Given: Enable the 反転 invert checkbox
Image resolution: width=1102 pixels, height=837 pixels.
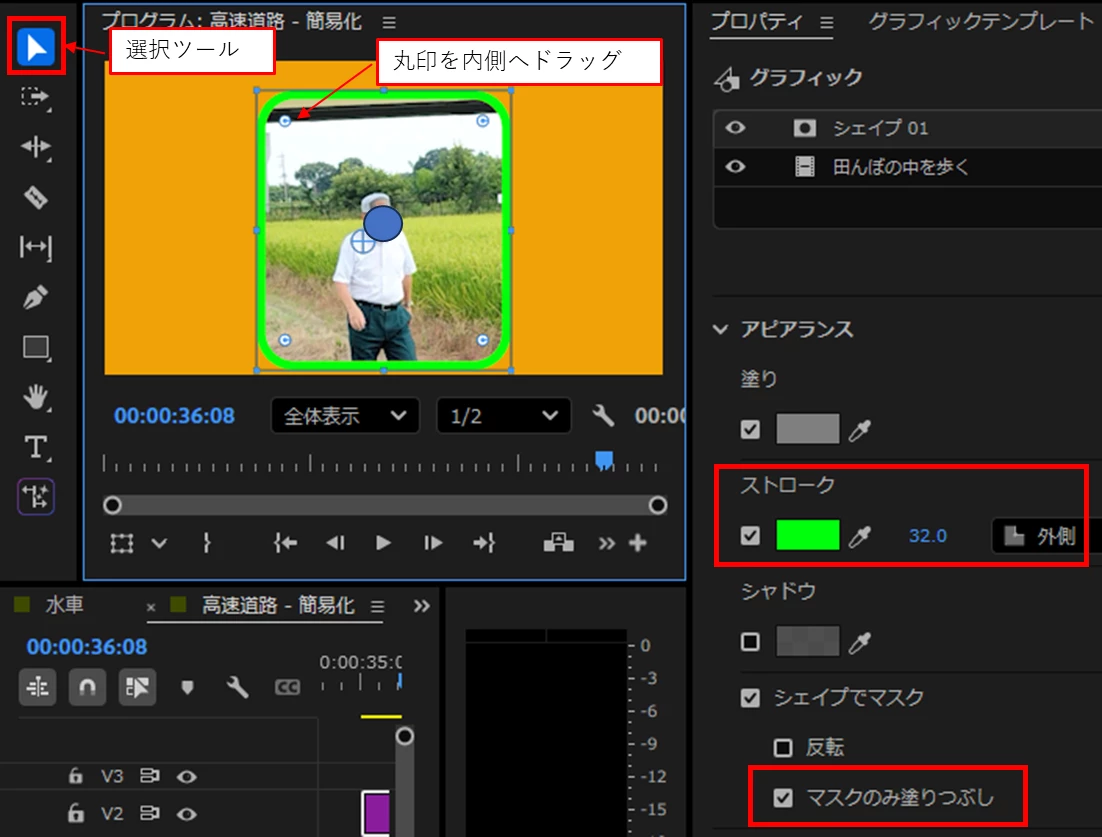Looking at the screenshot, I should pyautogui.click(x=783, y=747).
